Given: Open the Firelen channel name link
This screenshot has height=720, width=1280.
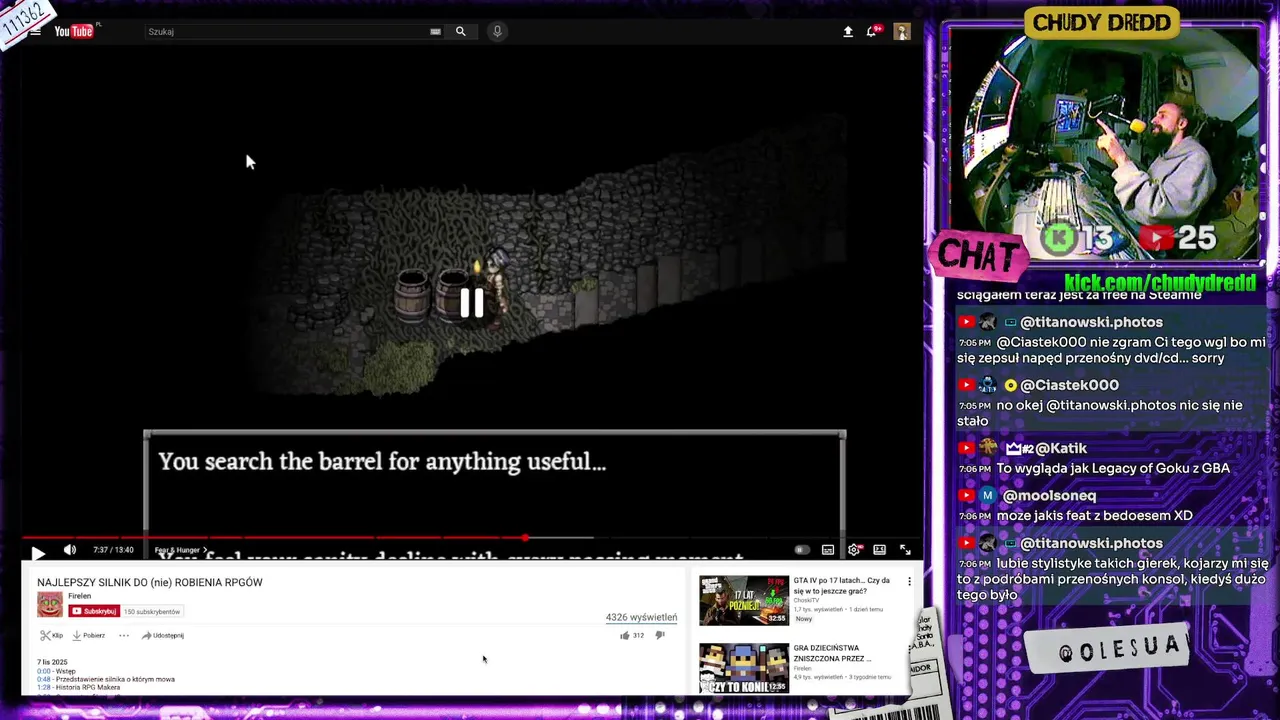Looking at the screenshot, I should coord(79,596).
